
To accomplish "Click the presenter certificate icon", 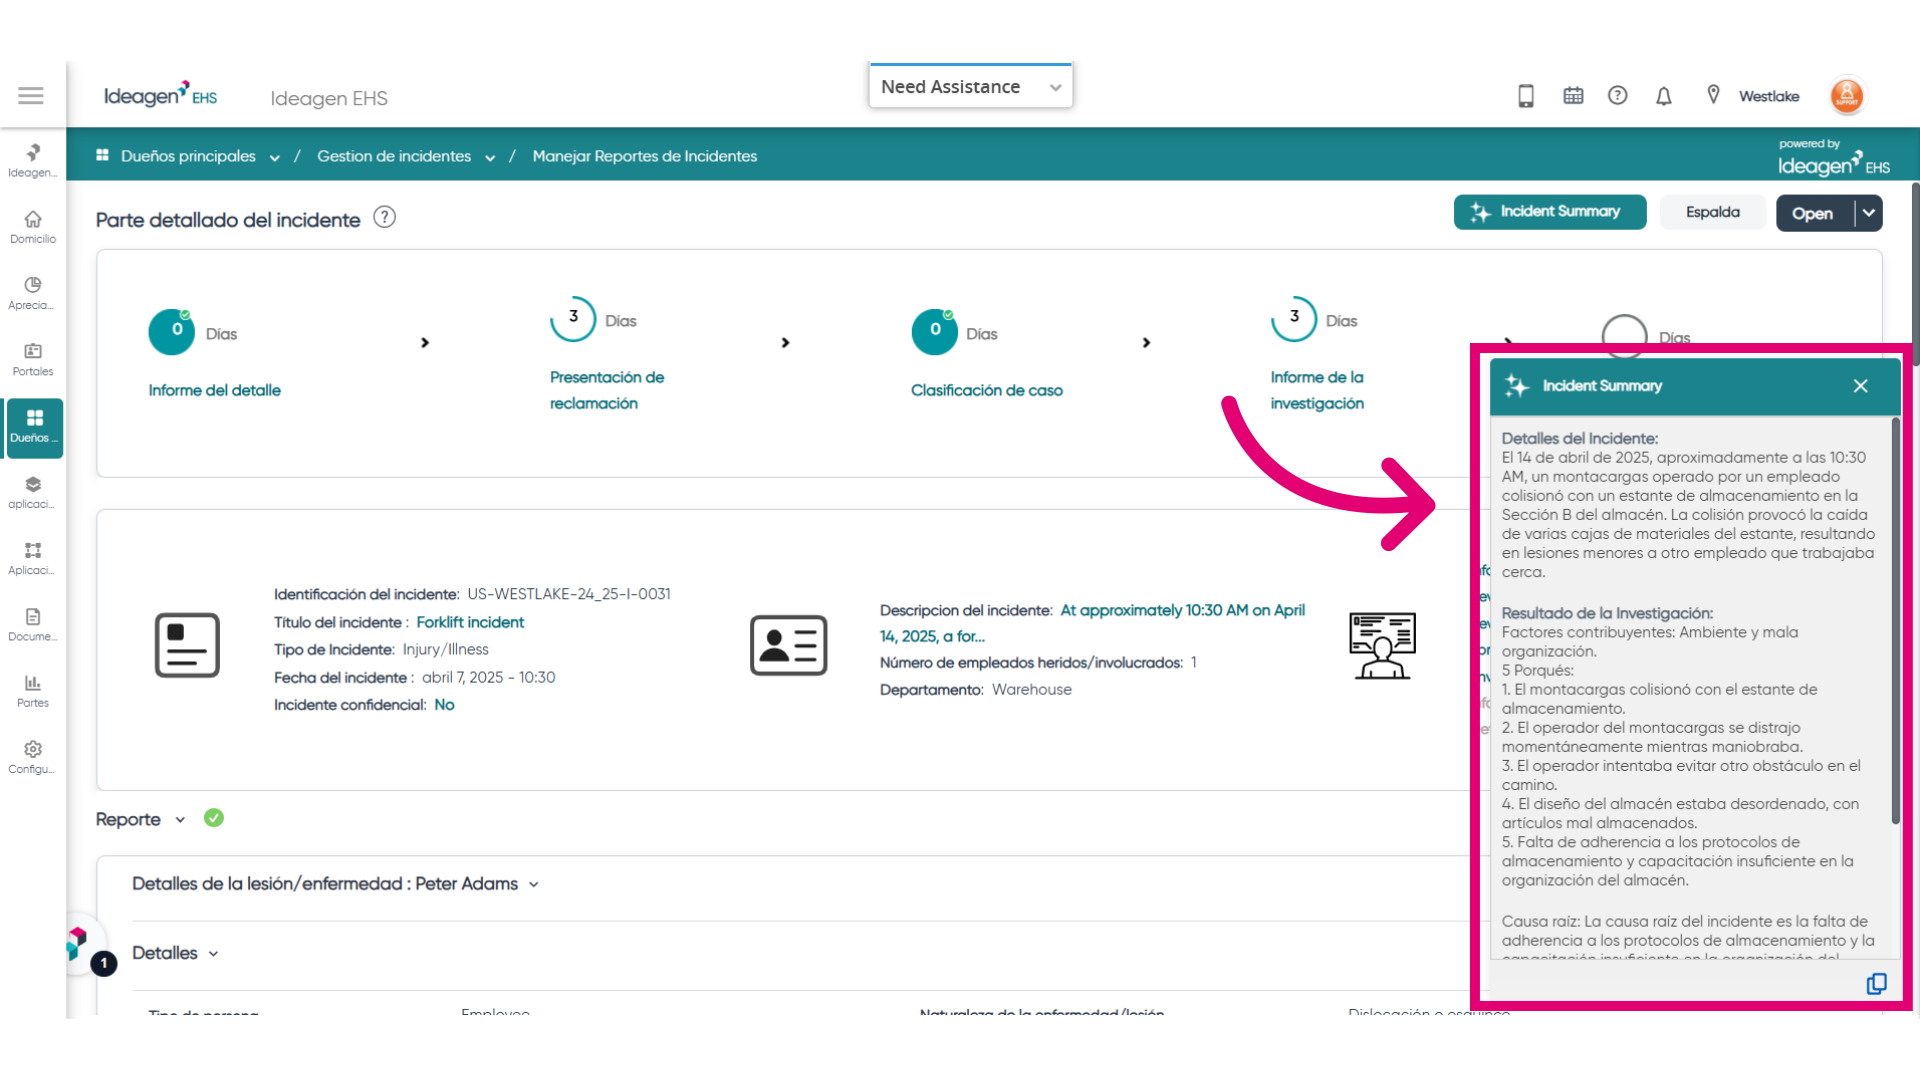I will click(x=1382, y=646).
